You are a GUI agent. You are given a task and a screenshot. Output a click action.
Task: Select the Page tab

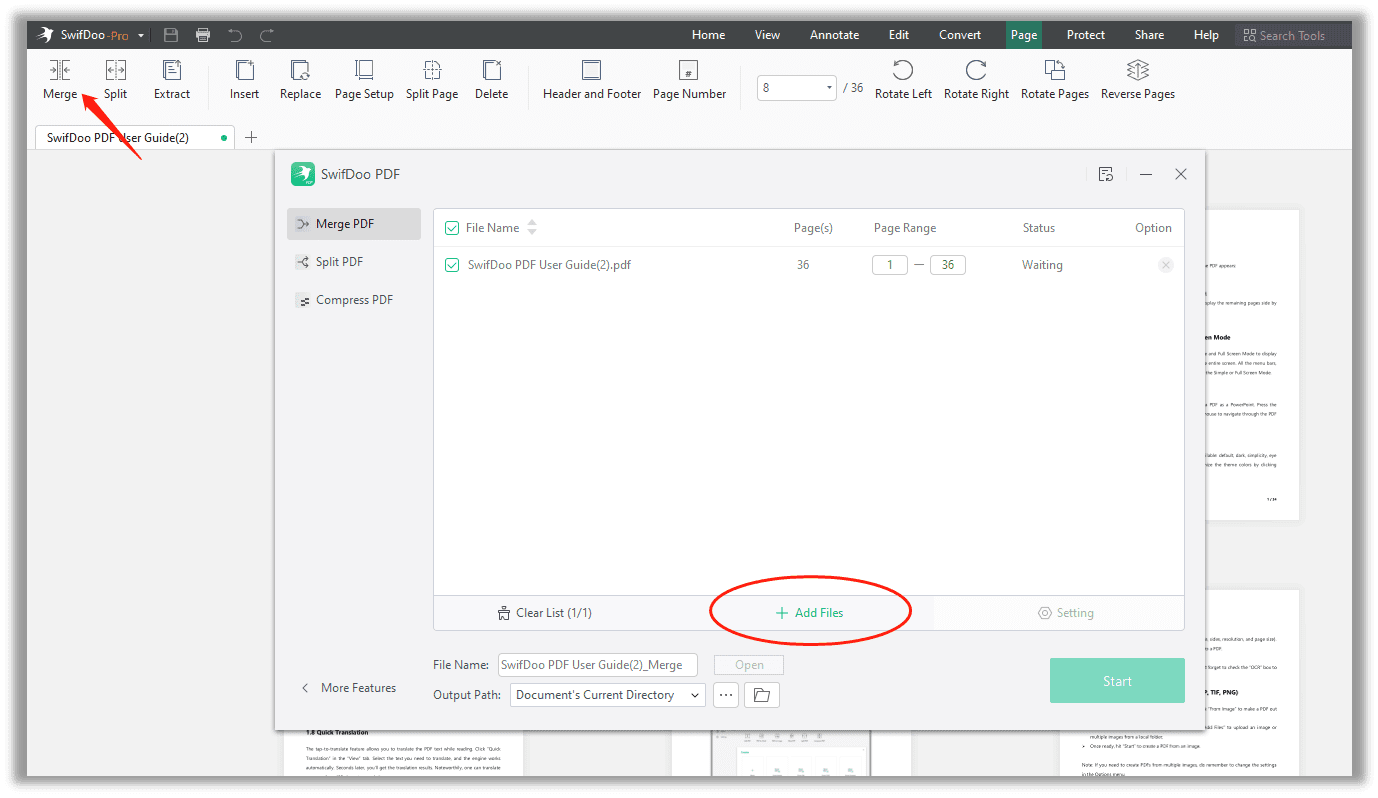1024,35
